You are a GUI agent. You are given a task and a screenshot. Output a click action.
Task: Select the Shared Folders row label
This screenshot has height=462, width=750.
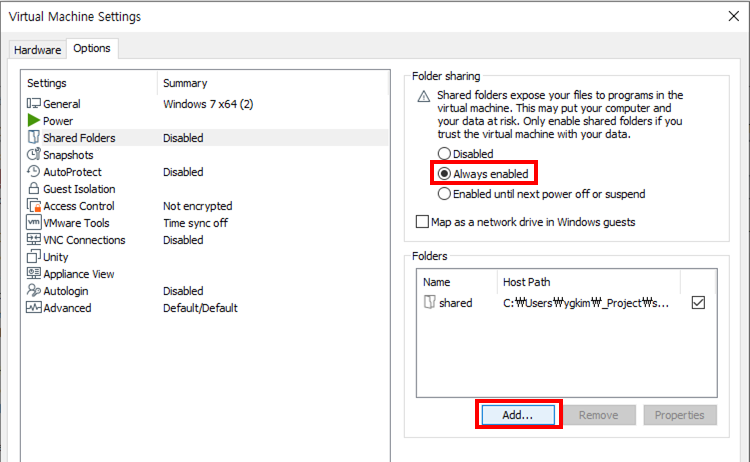point(79,138)
